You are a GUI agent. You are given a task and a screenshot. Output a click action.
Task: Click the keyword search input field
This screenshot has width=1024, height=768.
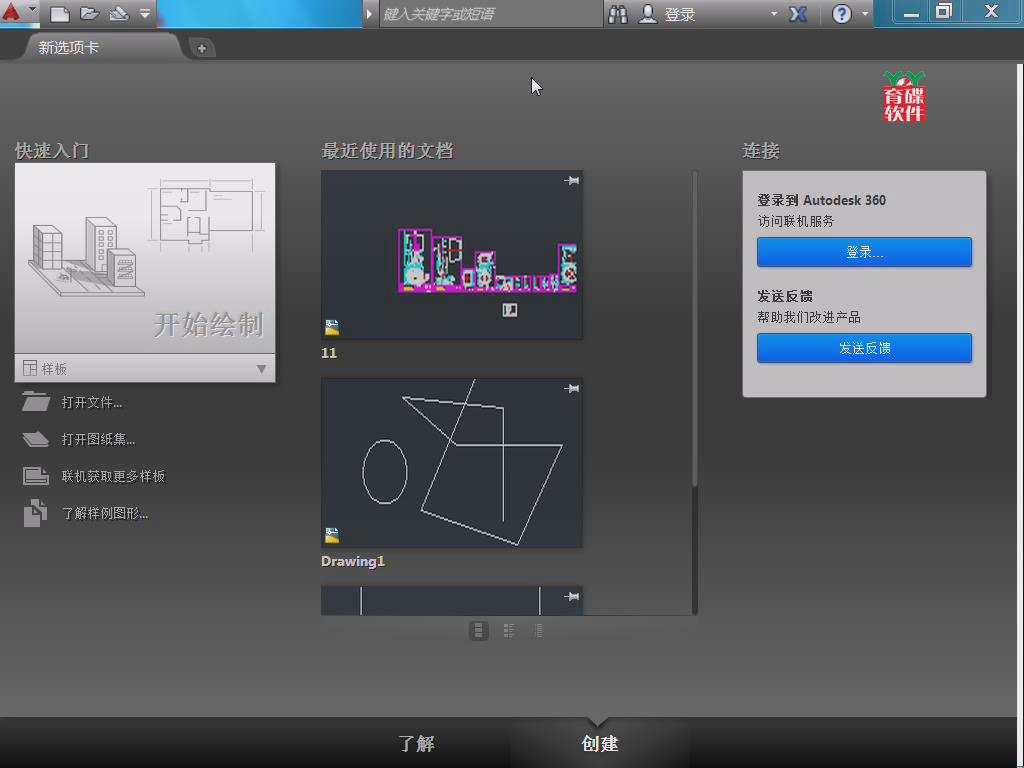tap(490, 14)
